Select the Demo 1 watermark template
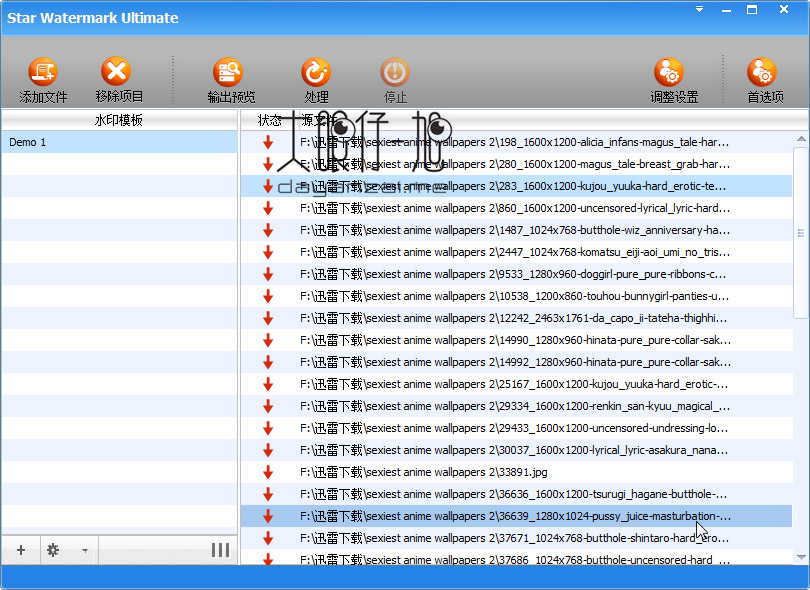Viewport: 810px width, 590px height. [x=119, y=142]
